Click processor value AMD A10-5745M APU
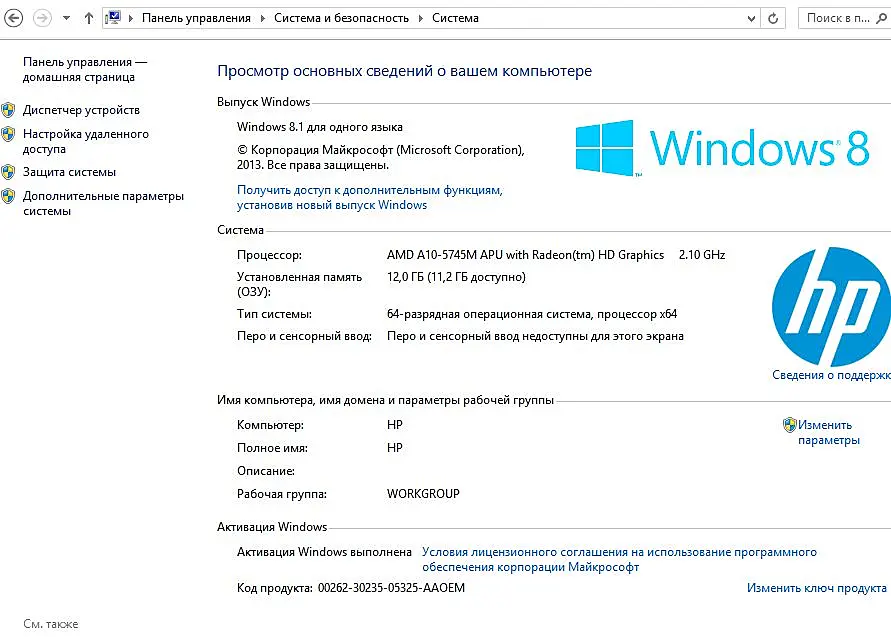 click(x=526, y=255)
